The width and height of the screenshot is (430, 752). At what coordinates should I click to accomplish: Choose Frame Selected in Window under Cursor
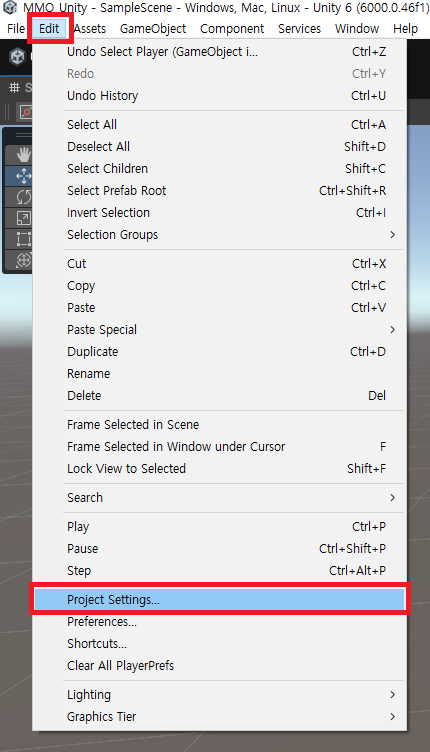pos(220,447)
